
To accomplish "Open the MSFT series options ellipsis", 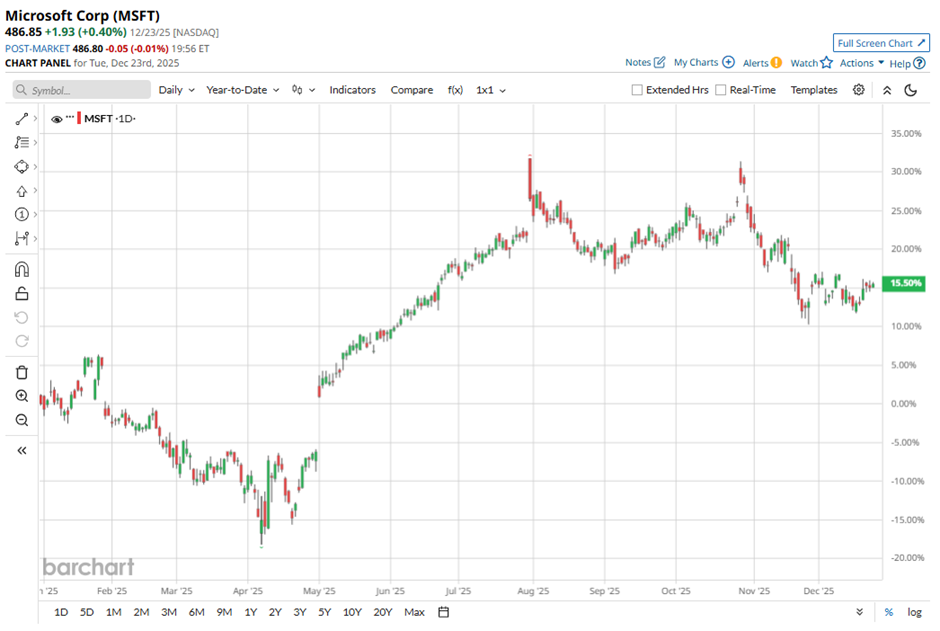I will [70, 117].
